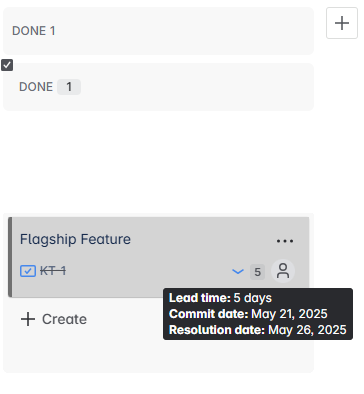Select the Flagship Feature card body
364x394 pixels.
click(x=159, y=257)
